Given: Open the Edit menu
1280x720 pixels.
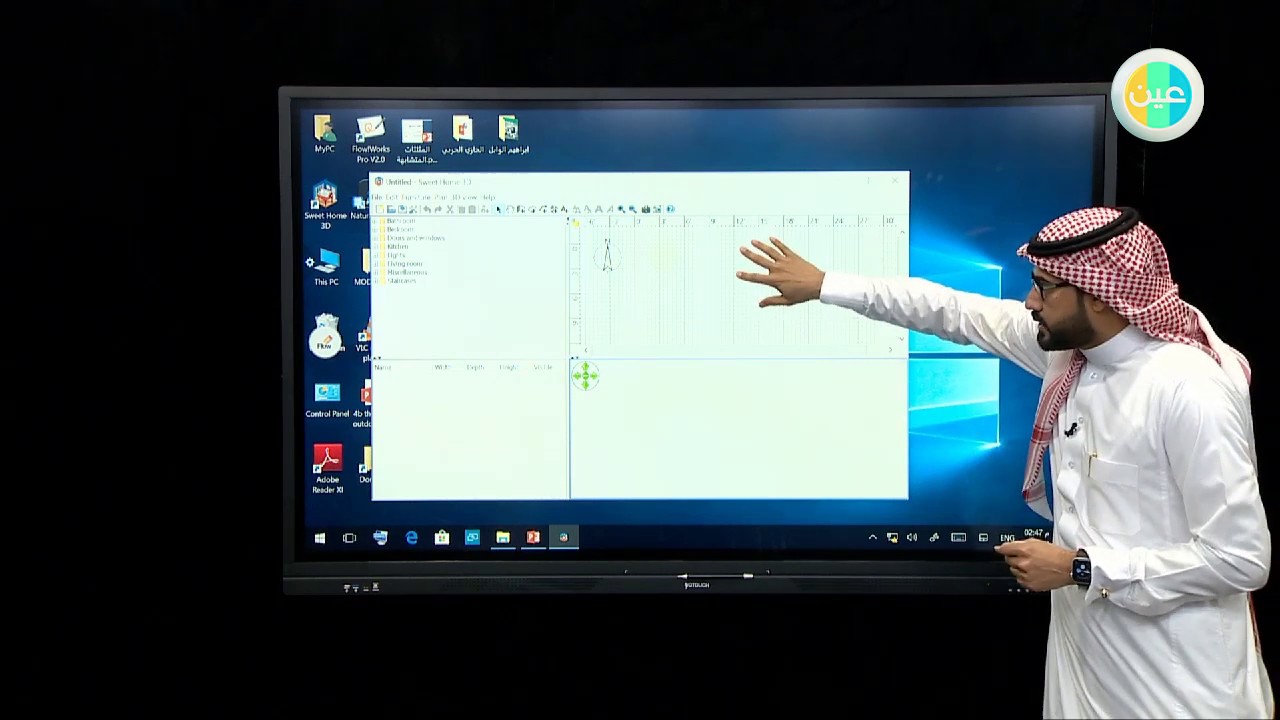Looking at the screenshot, I should click(x=391, y=197).
